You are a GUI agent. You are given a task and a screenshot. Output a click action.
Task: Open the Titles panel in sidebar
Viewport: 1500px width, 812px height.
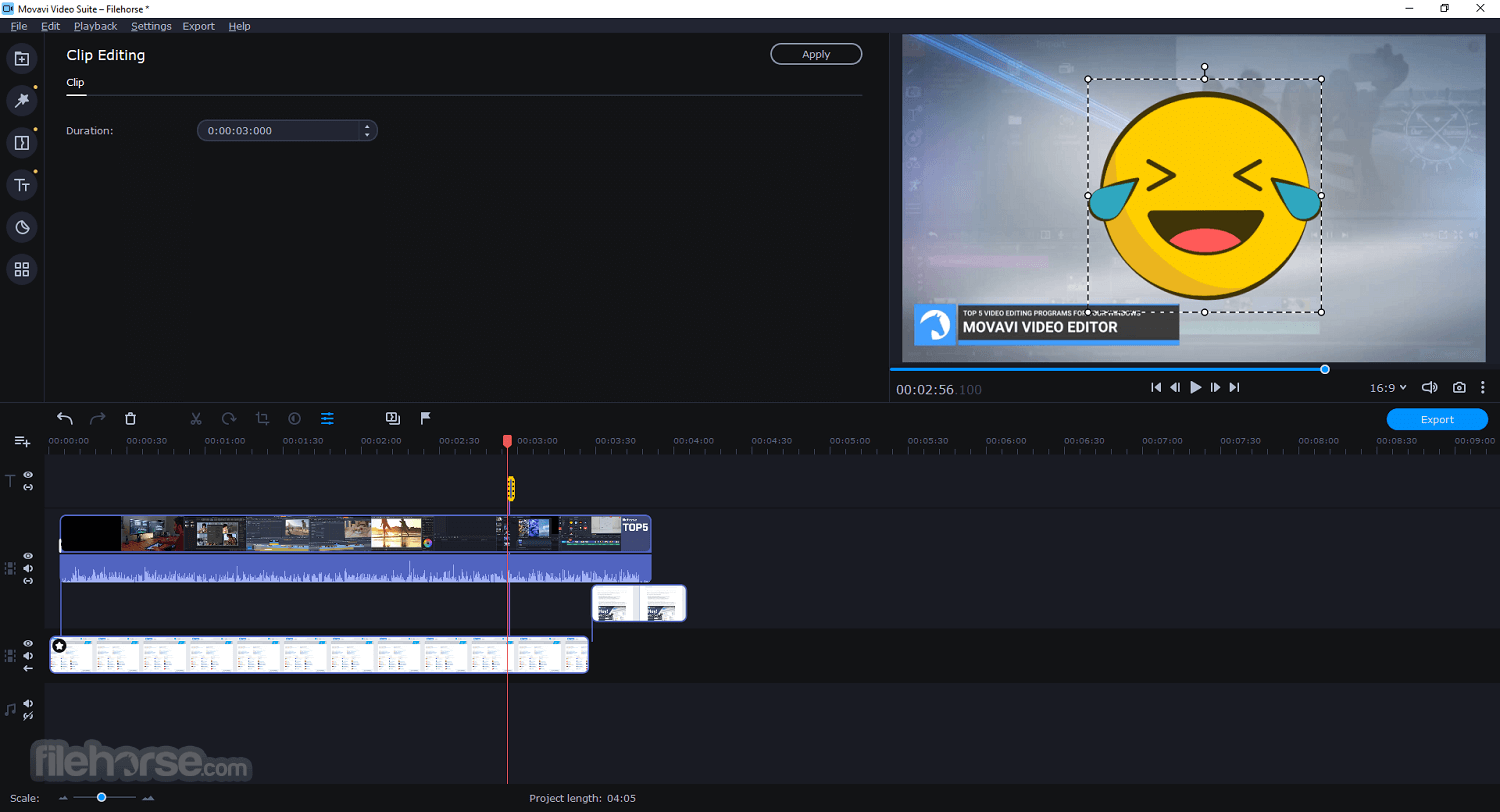(x=22, y=184)
